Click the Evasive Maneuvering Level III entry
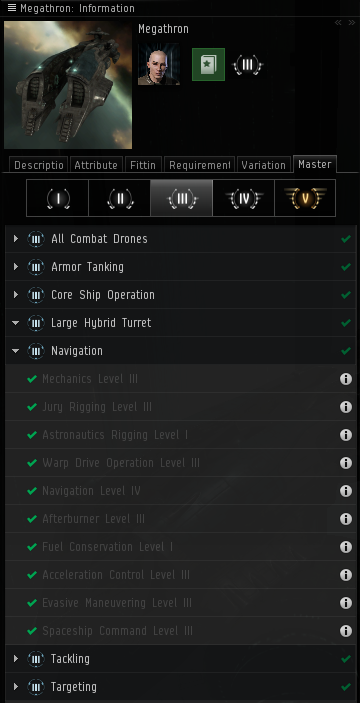 (x=117, y=603)
